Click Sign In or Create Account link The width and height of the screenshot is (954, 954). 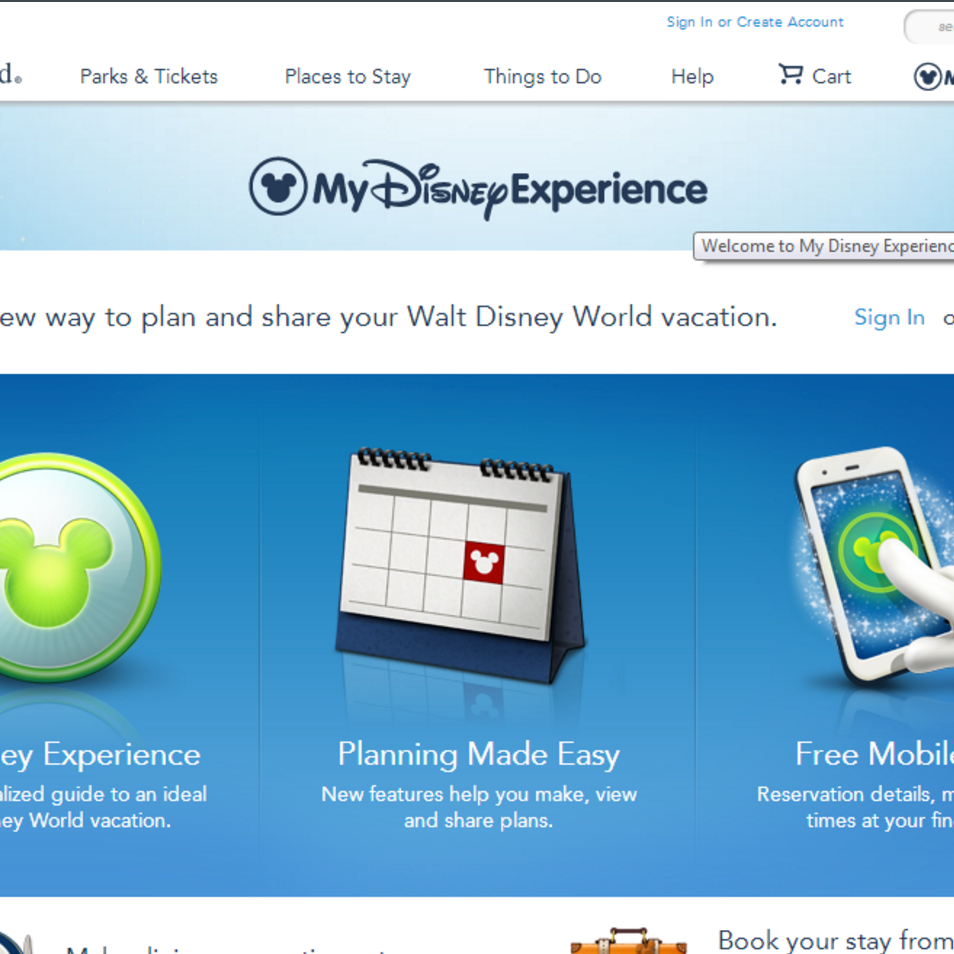tap(755, 22)
